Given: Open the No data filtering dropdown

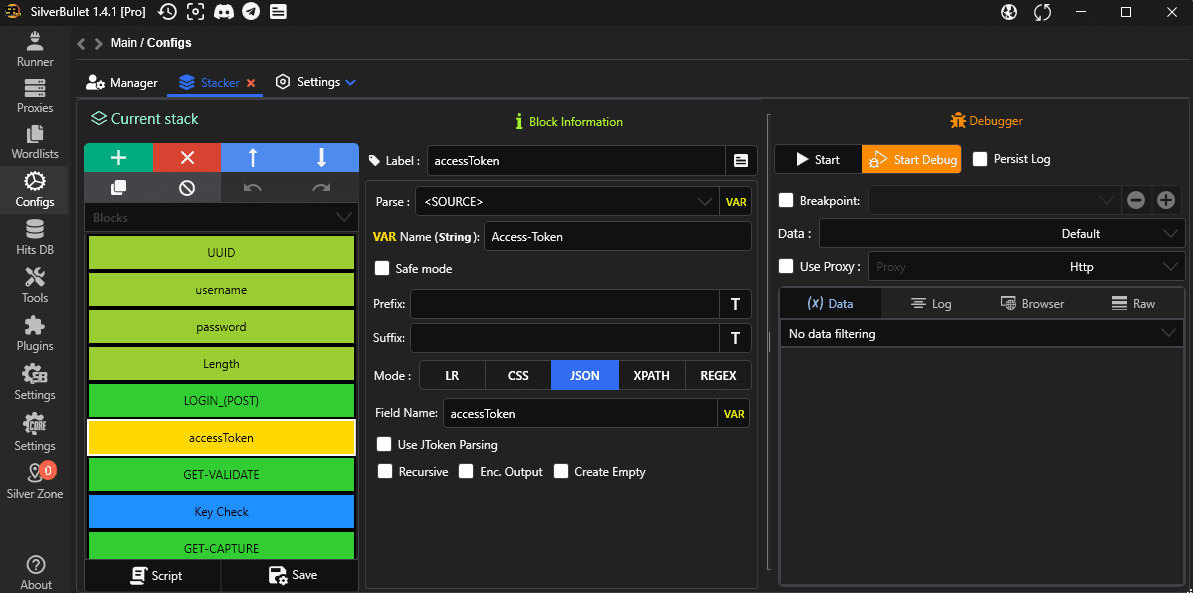Looking at the screenshot, I should tap(980, 334).
